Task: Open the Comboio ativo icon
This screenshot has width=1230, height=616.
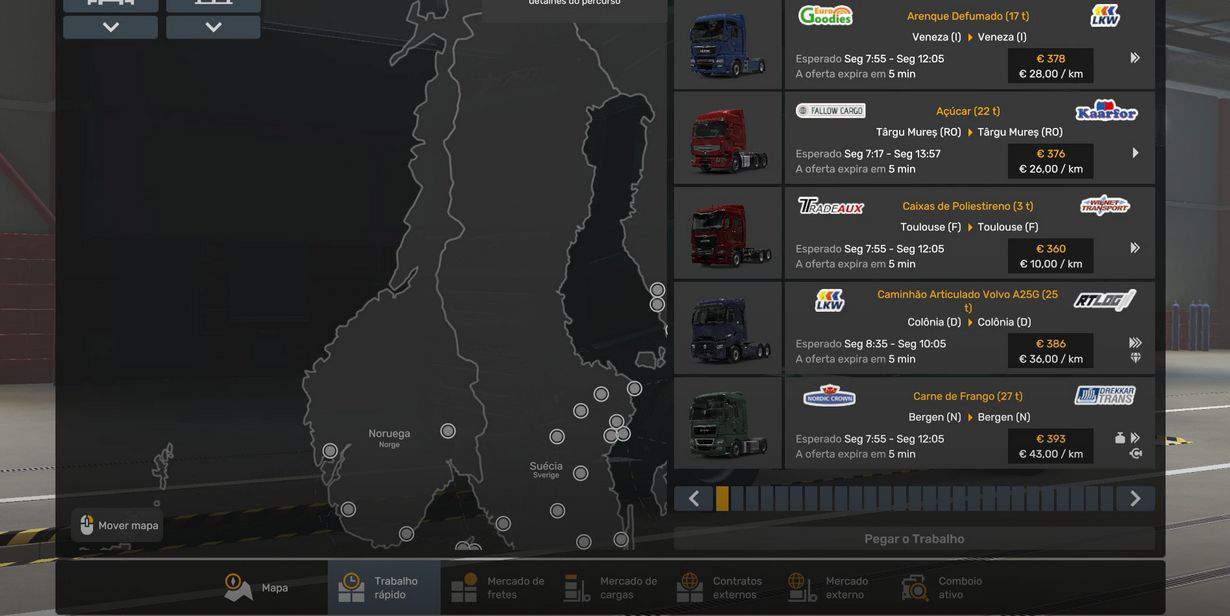Action: point(915,588)
